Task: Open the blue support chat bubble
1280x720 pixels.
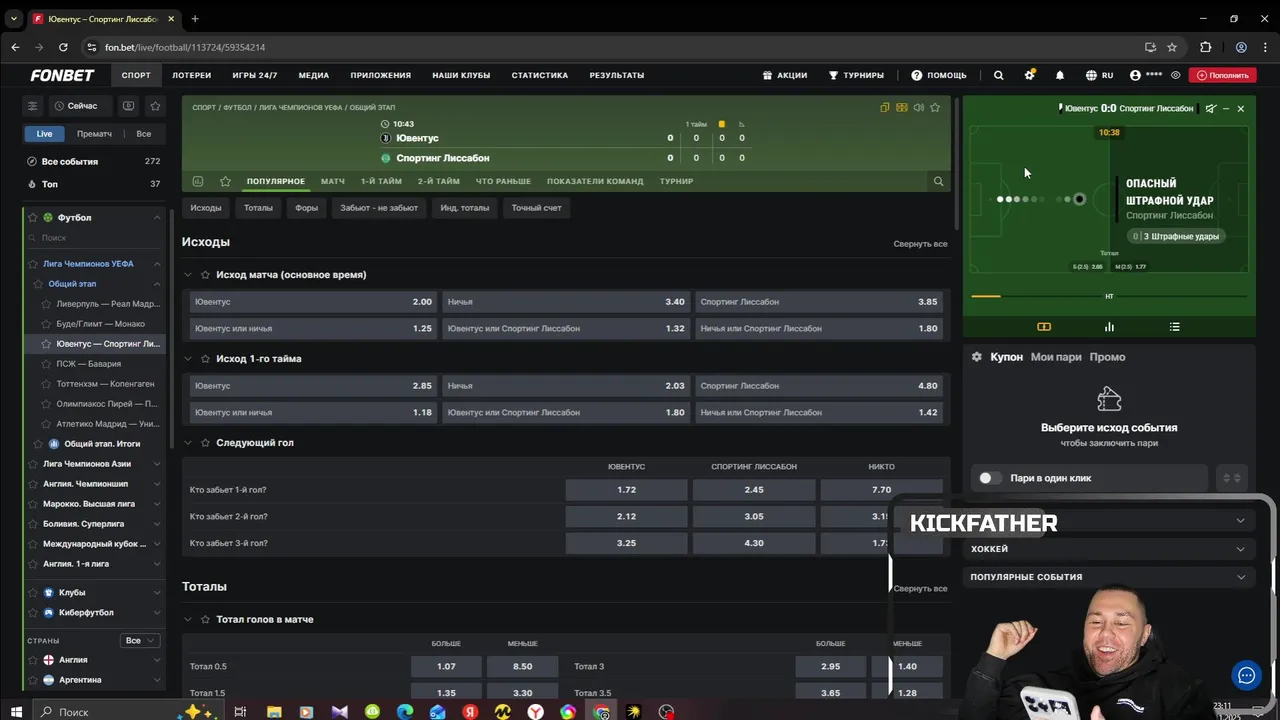Action: click(1246, 675)
